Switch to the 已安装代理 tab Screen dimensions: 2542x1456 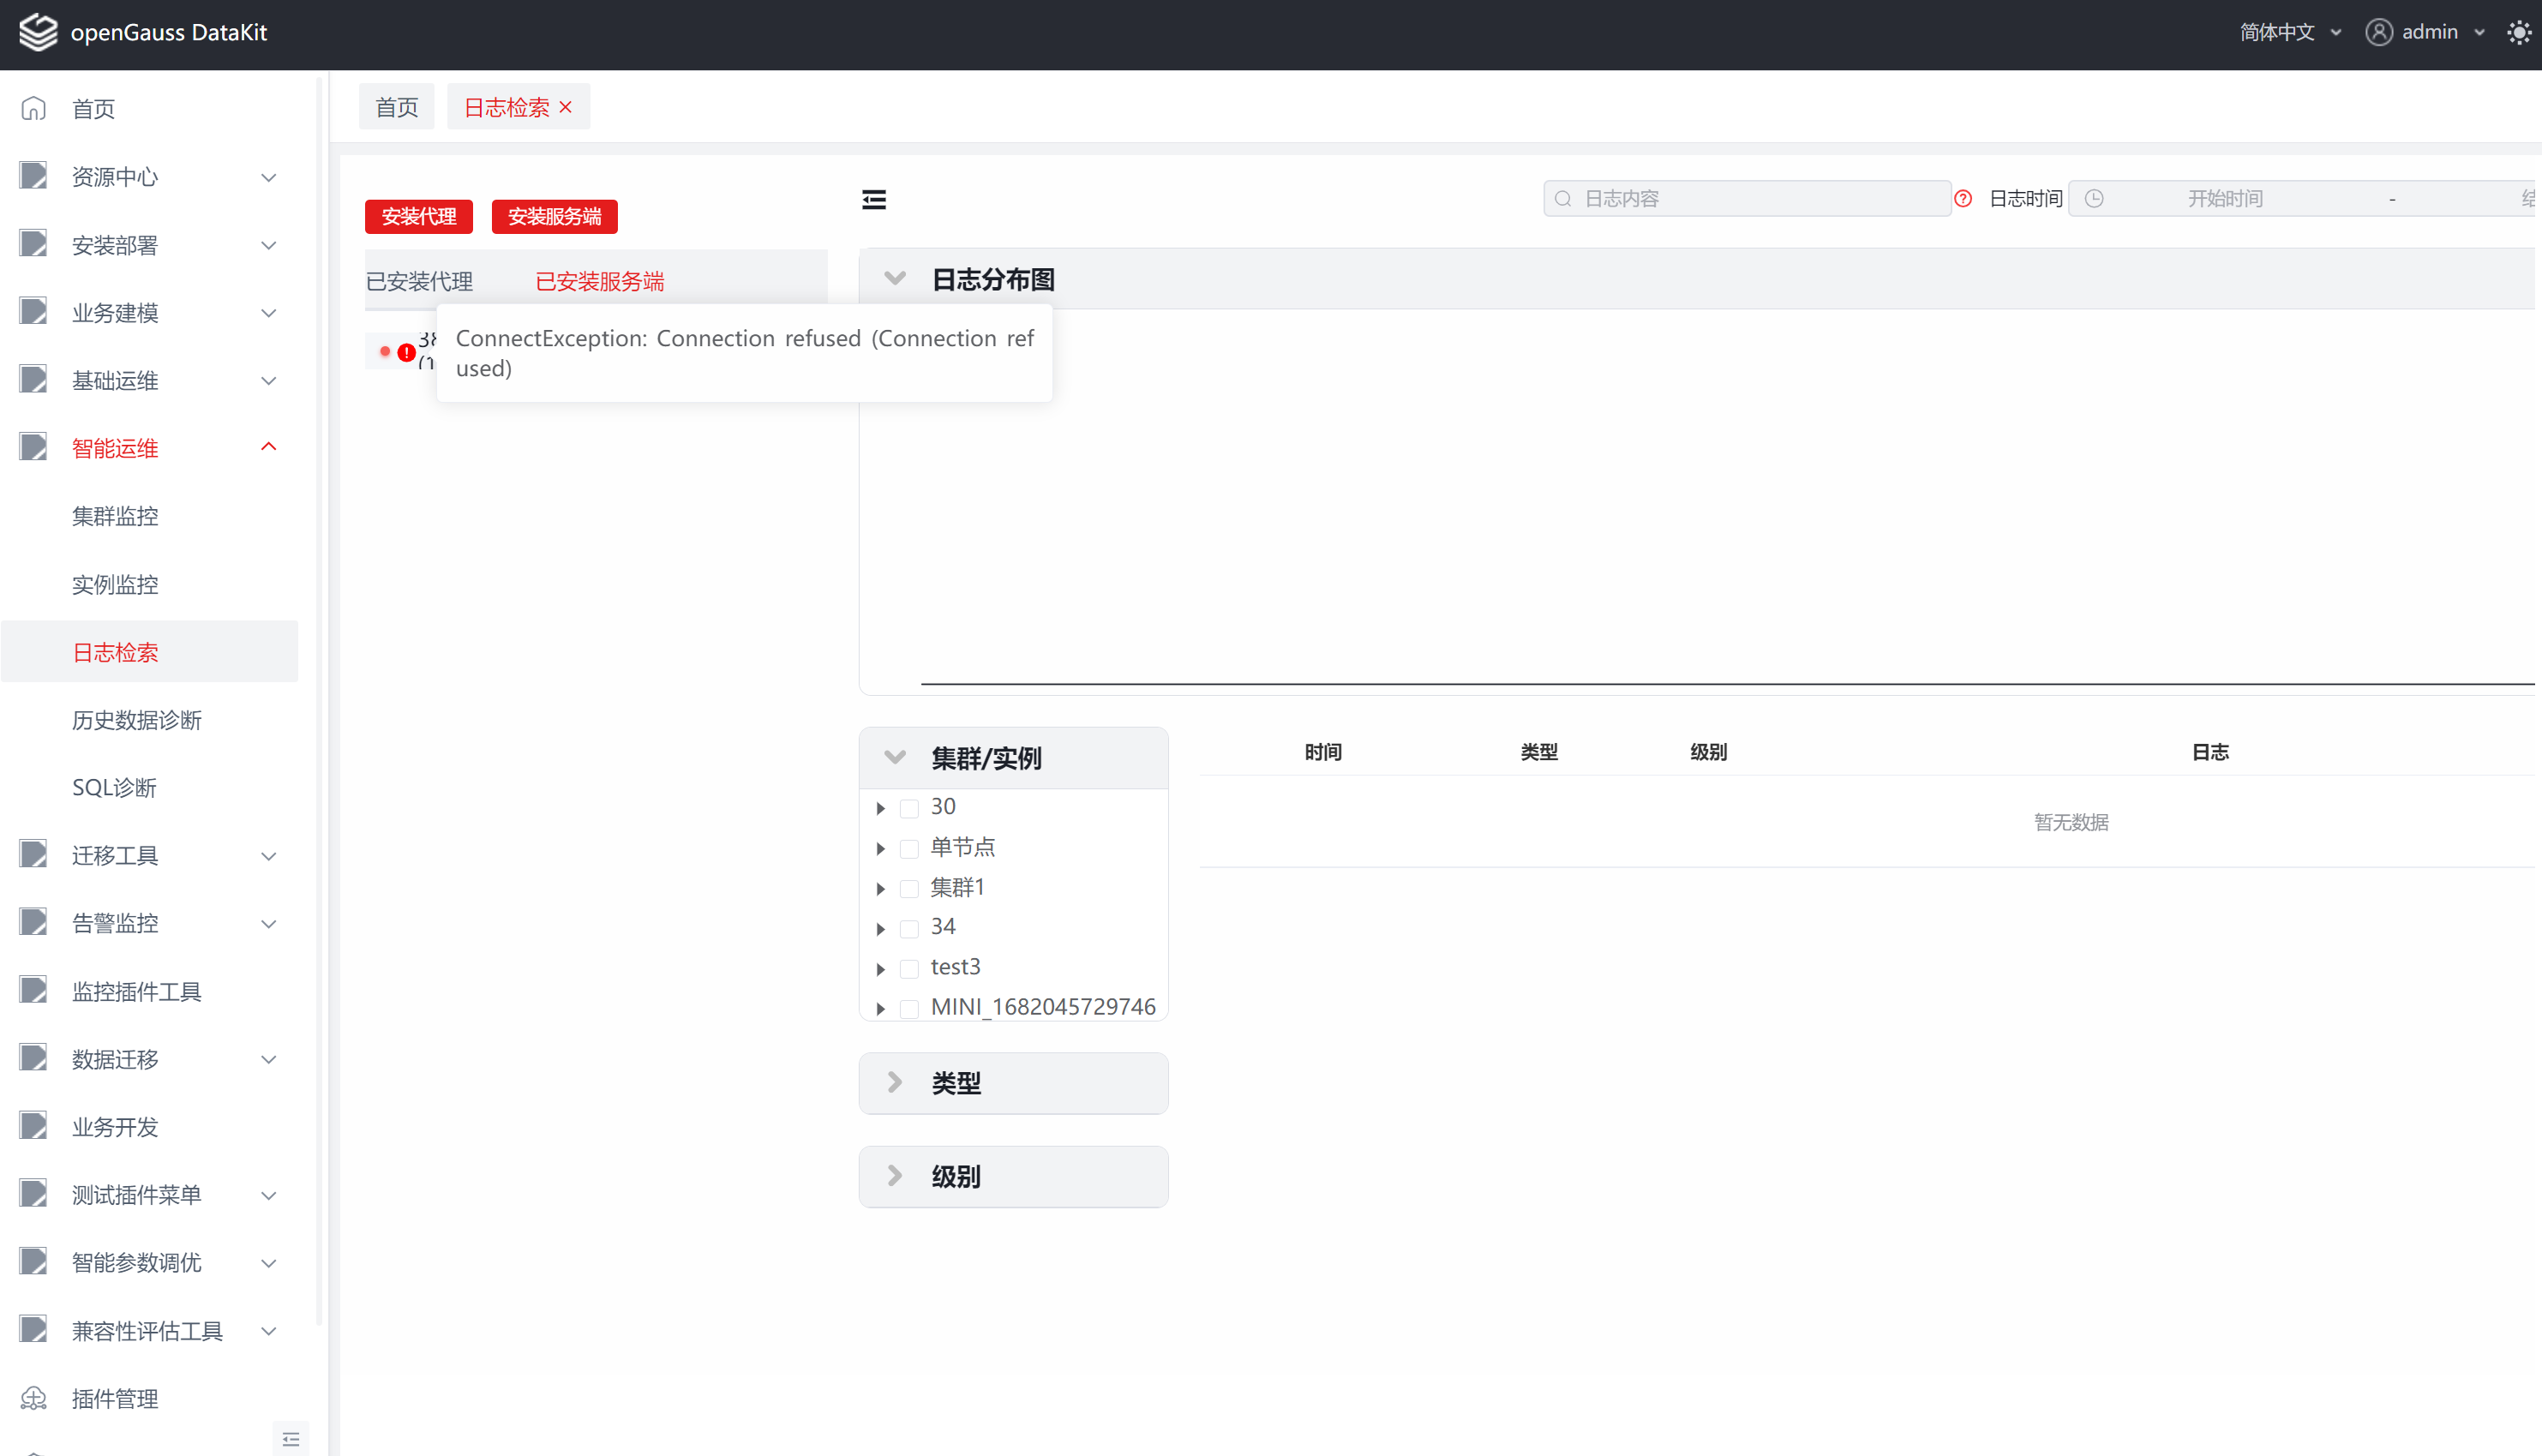pyautogui.click(x=419, y=281)
